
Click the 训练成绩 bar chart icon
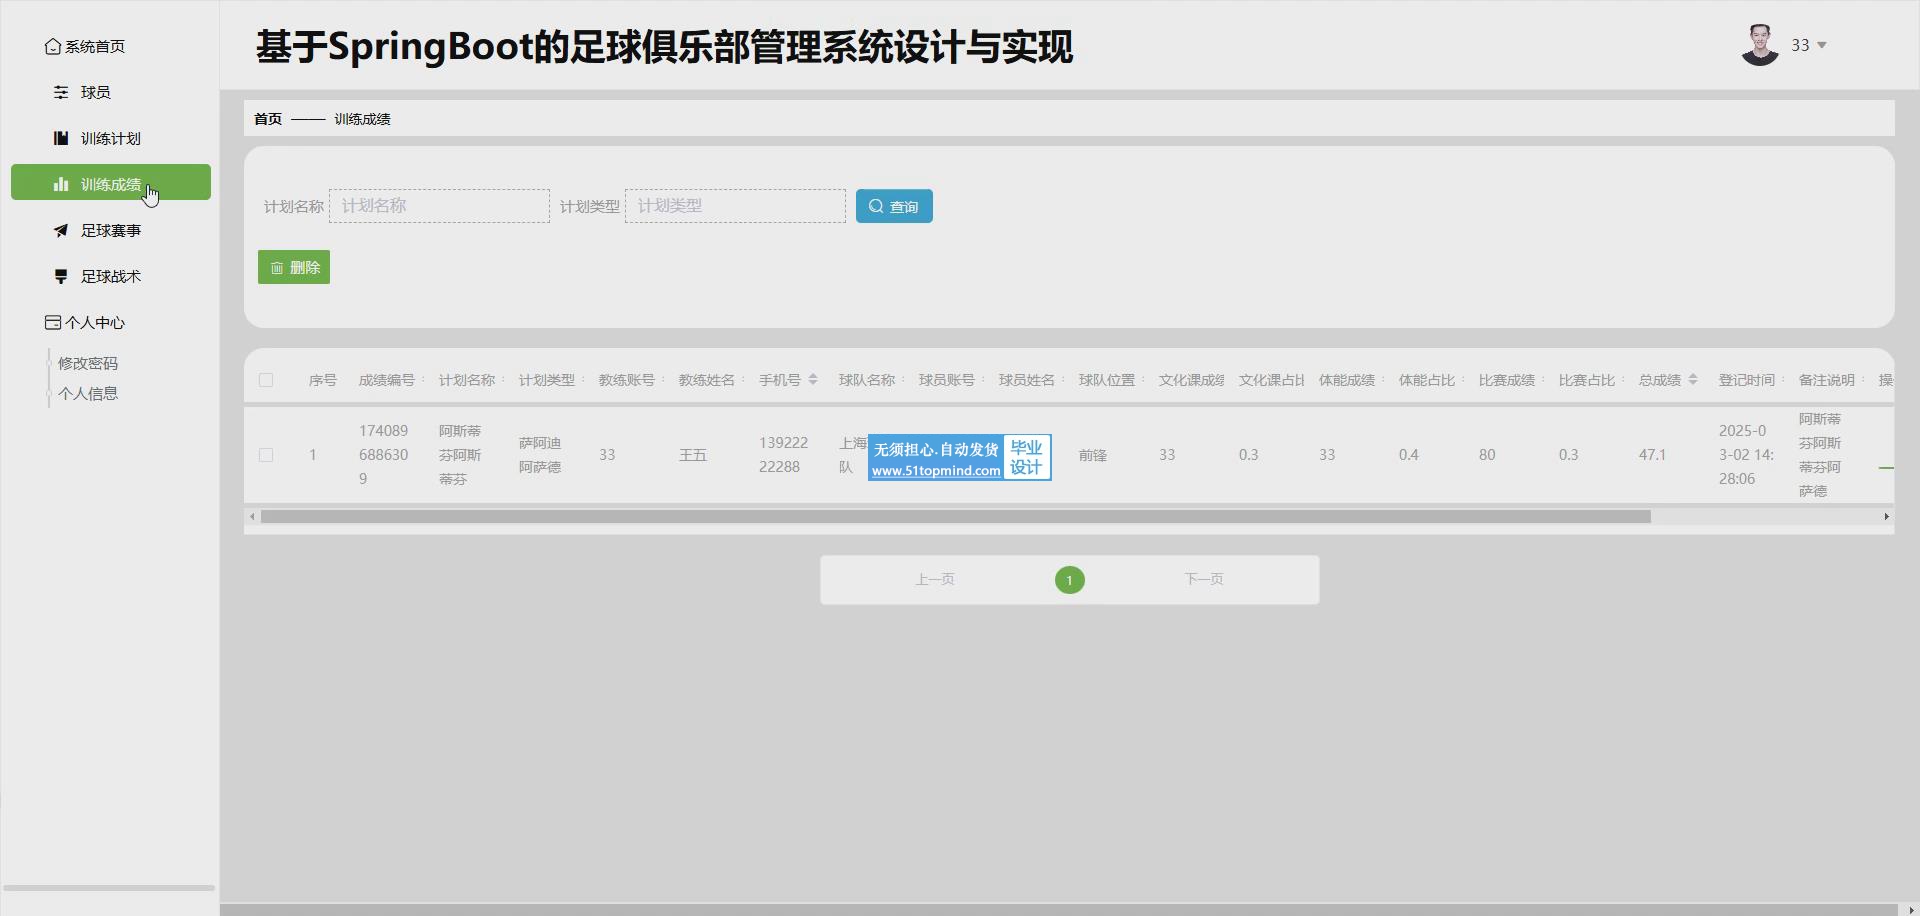pos(61,184)
